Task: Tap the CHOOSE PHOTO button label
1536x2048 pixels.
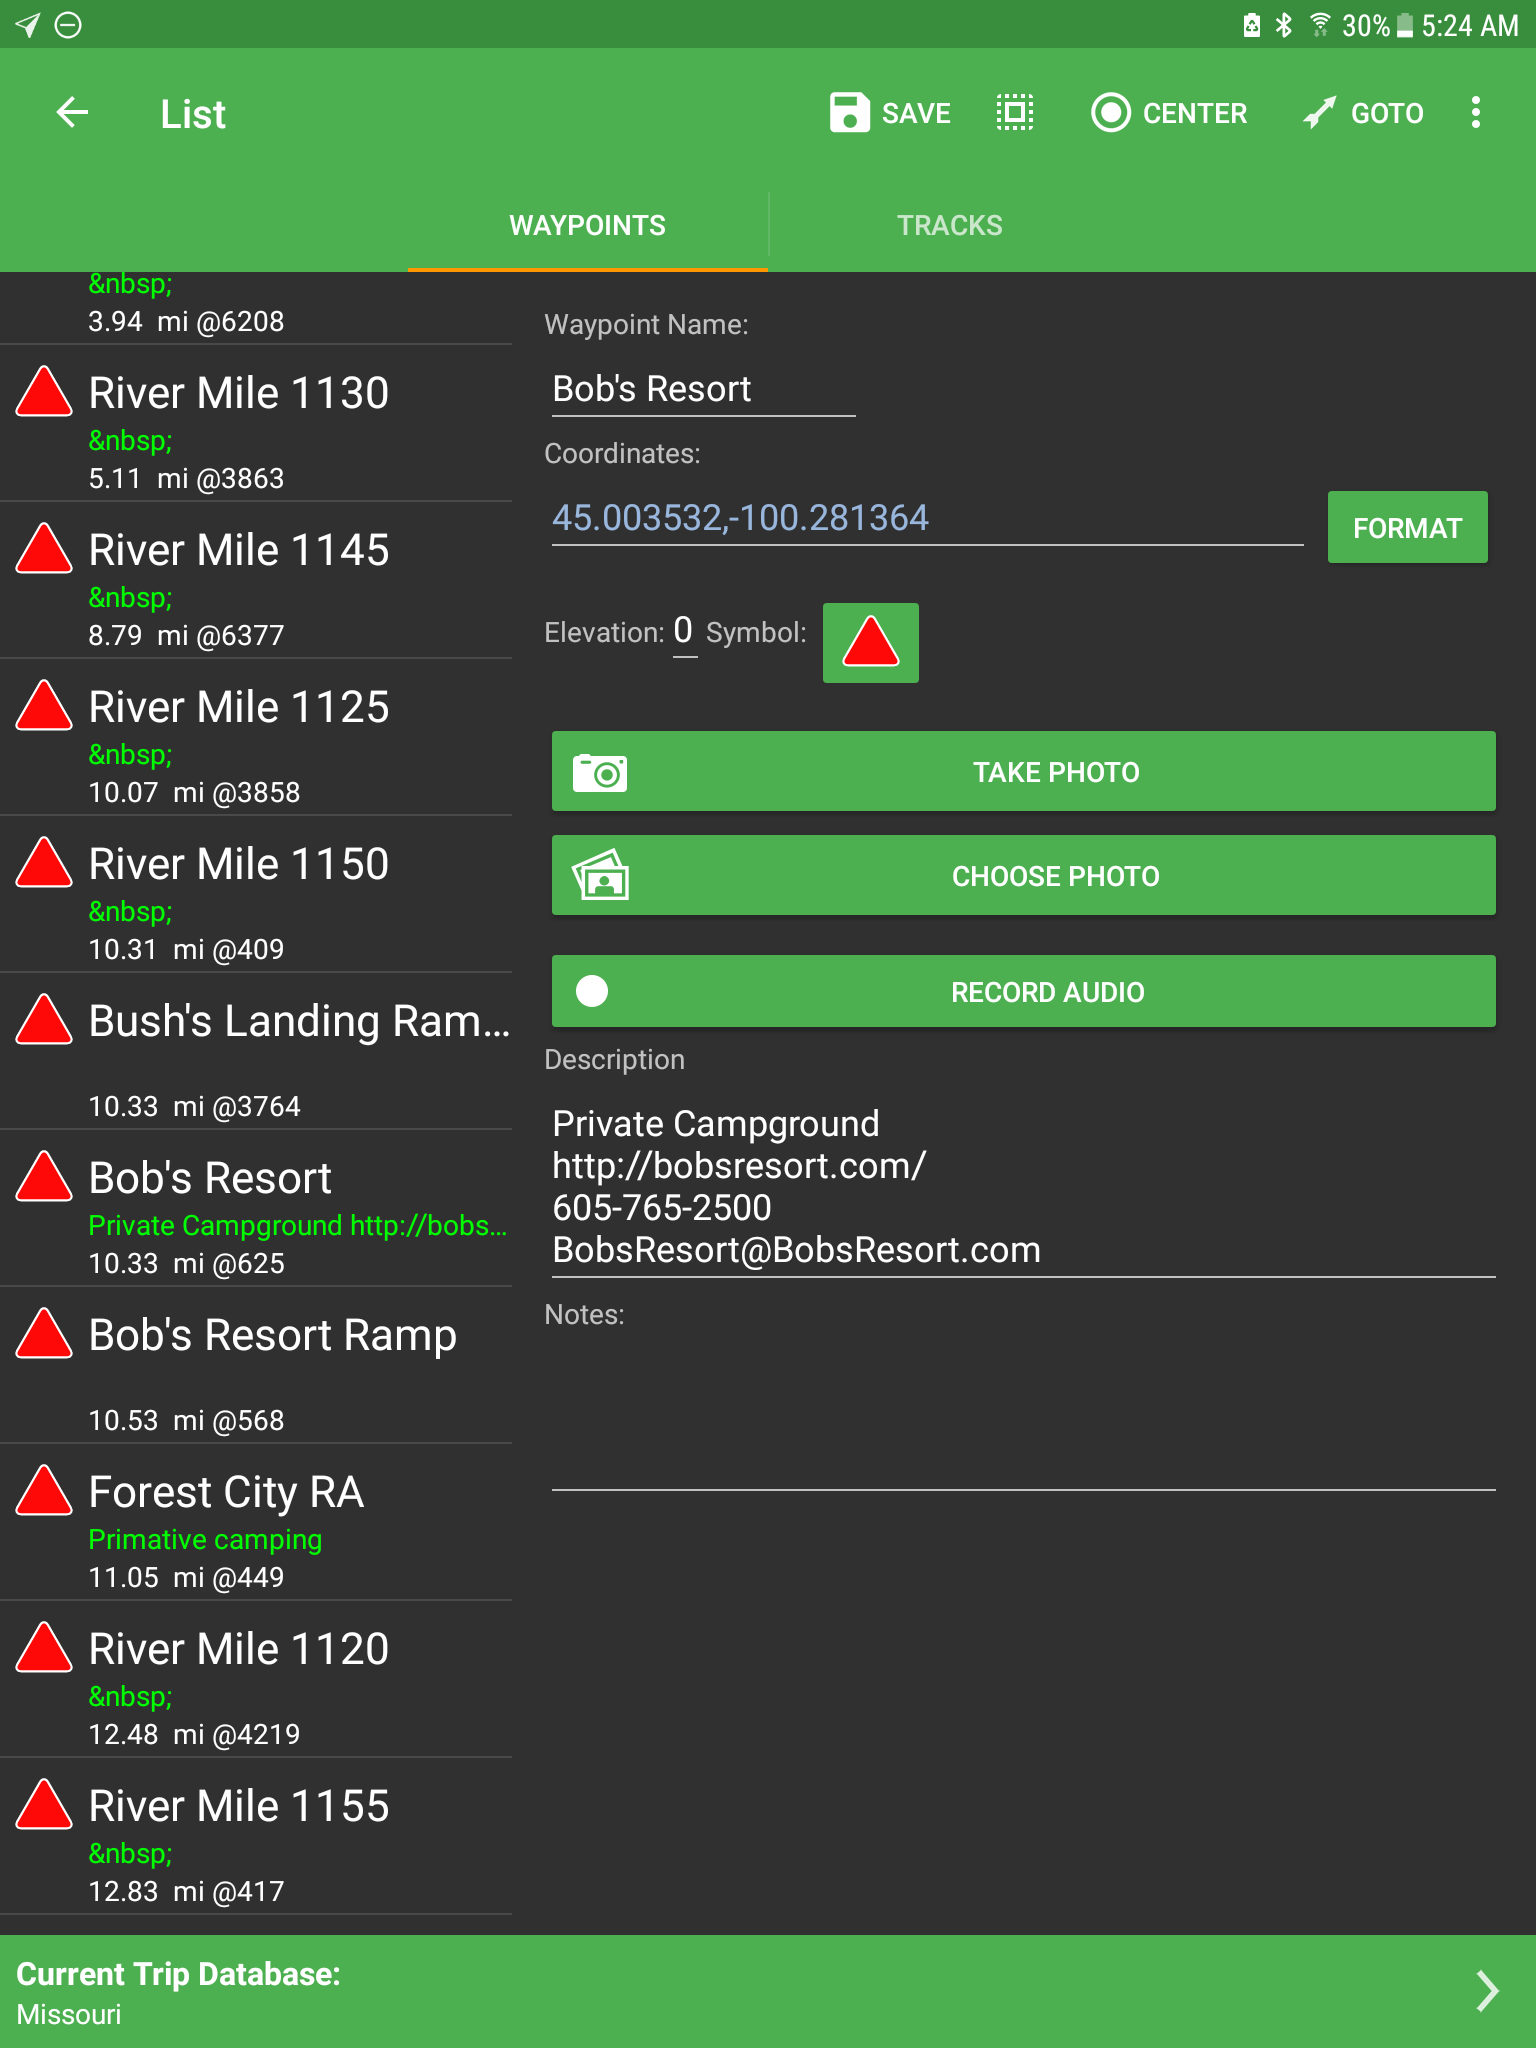Action: point(1055,876)
